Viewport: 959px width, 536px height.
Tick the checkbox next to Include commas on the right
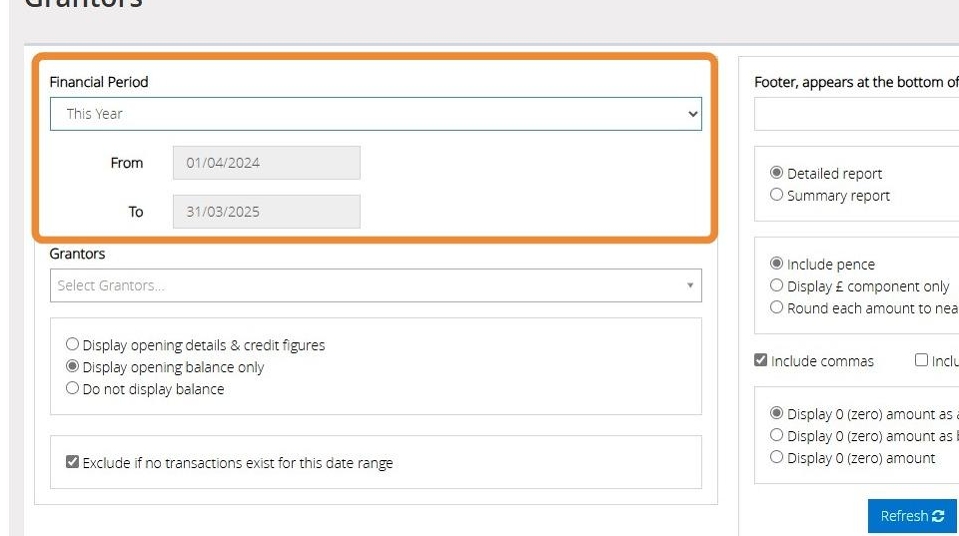point(921,360)
